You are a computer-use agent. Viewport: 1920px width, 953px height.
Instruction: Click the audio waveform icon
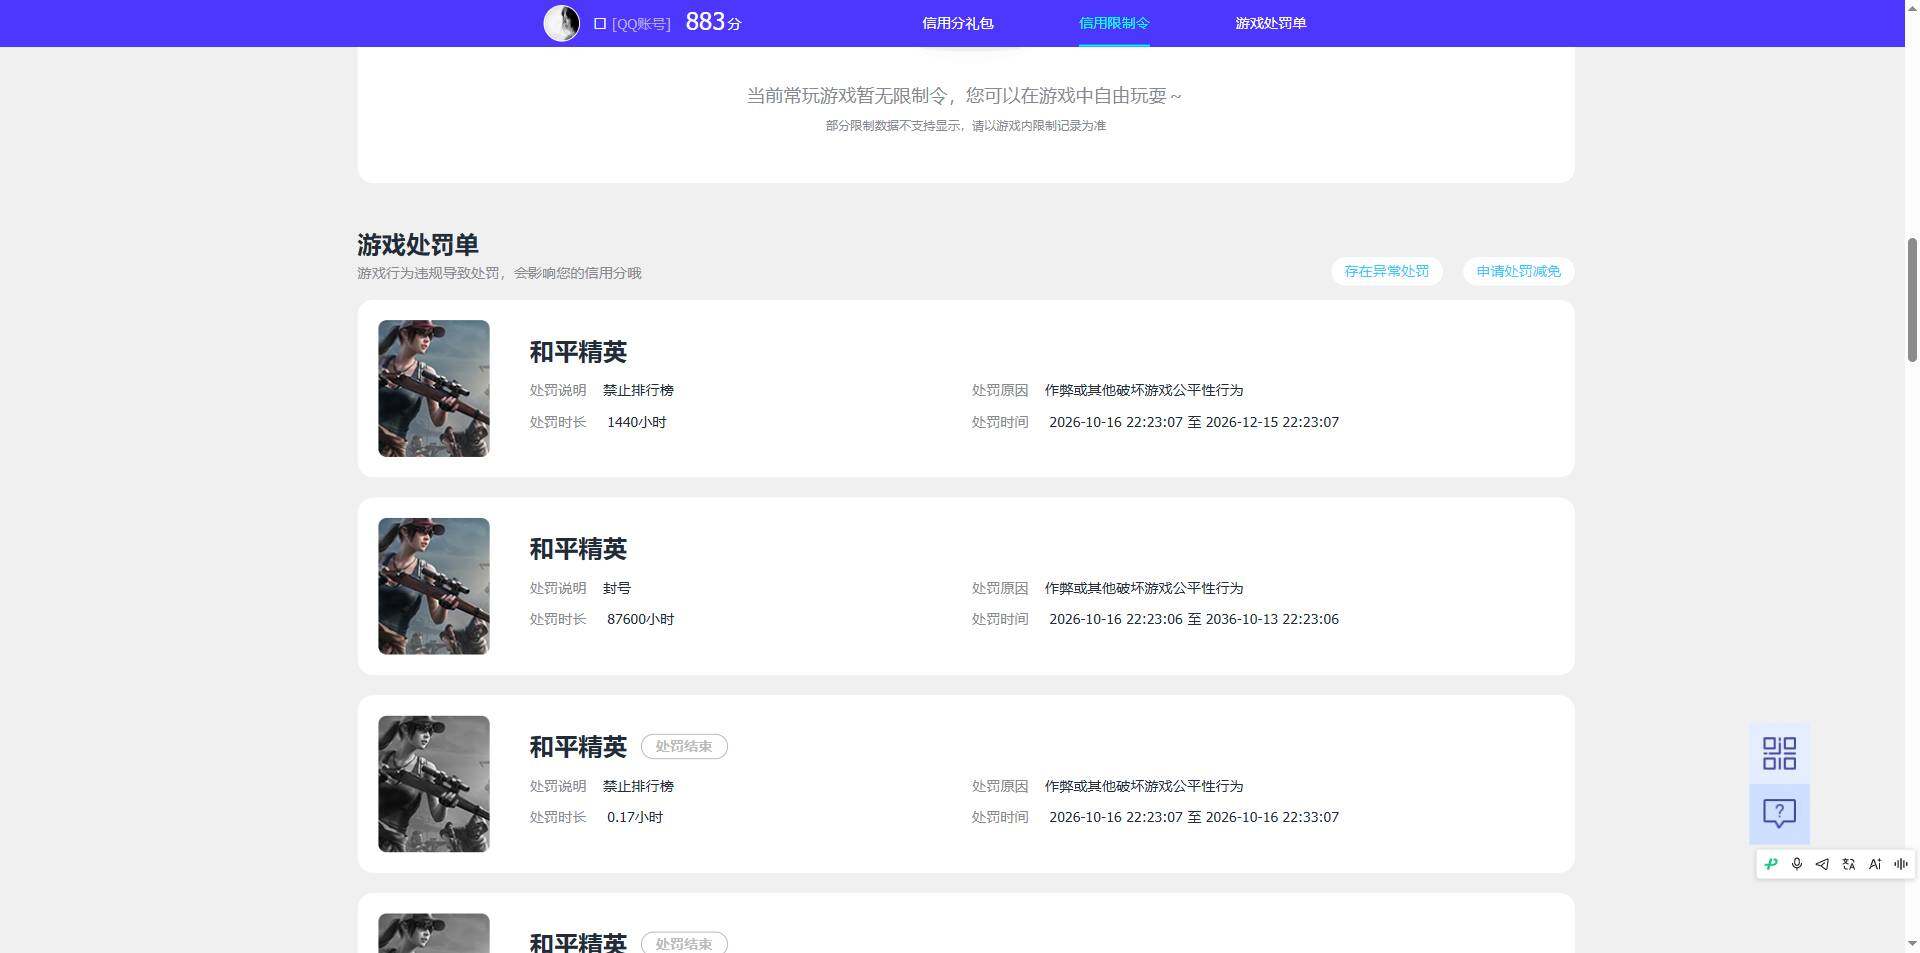pos(1901,864)
